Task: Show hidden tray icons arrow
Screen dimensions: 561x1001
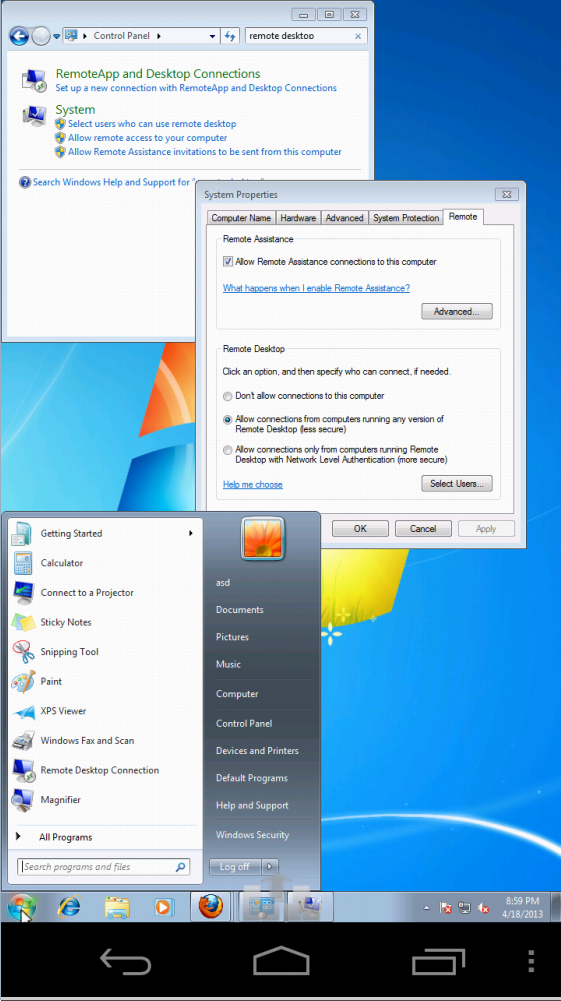Action: (x=426, y=908)
